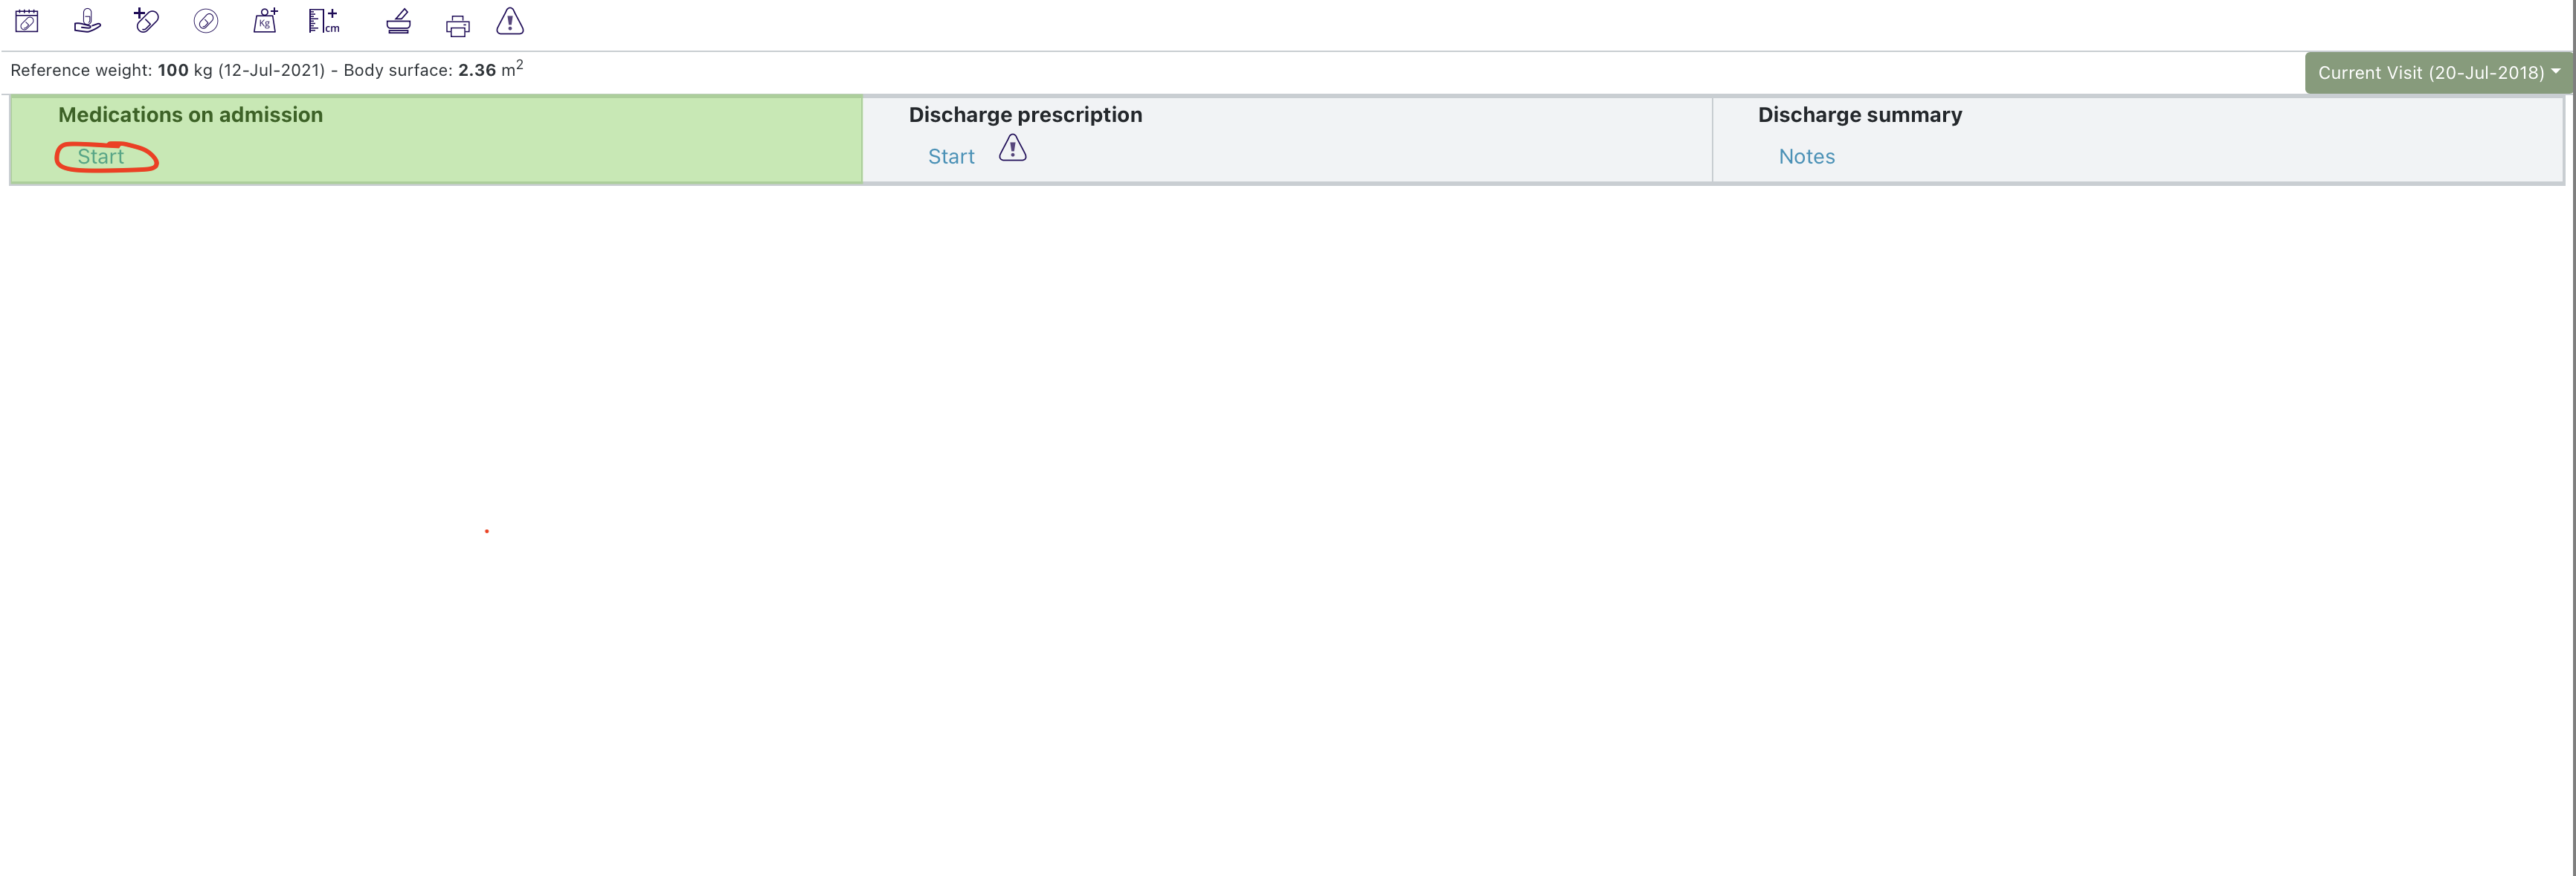Image resolution: width=2576 pixels, height=876 pixels.
Task: Select the Discharge prescription section
Action: [1025, 115]
